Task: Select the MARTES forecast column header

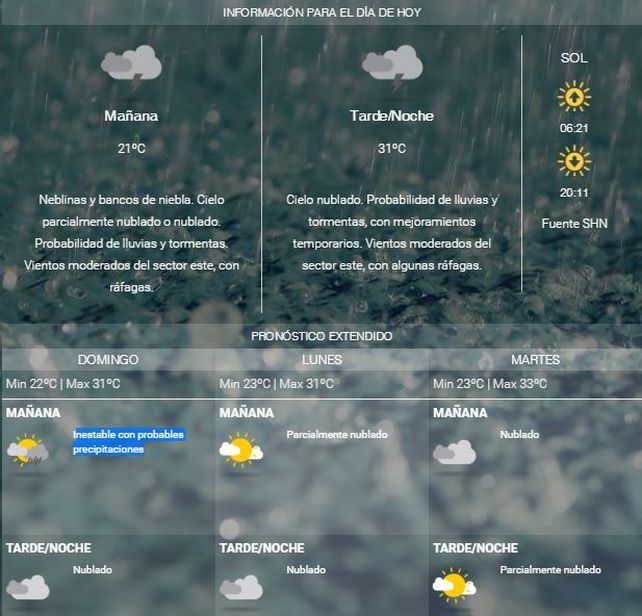Action: [x=535, y=360]
